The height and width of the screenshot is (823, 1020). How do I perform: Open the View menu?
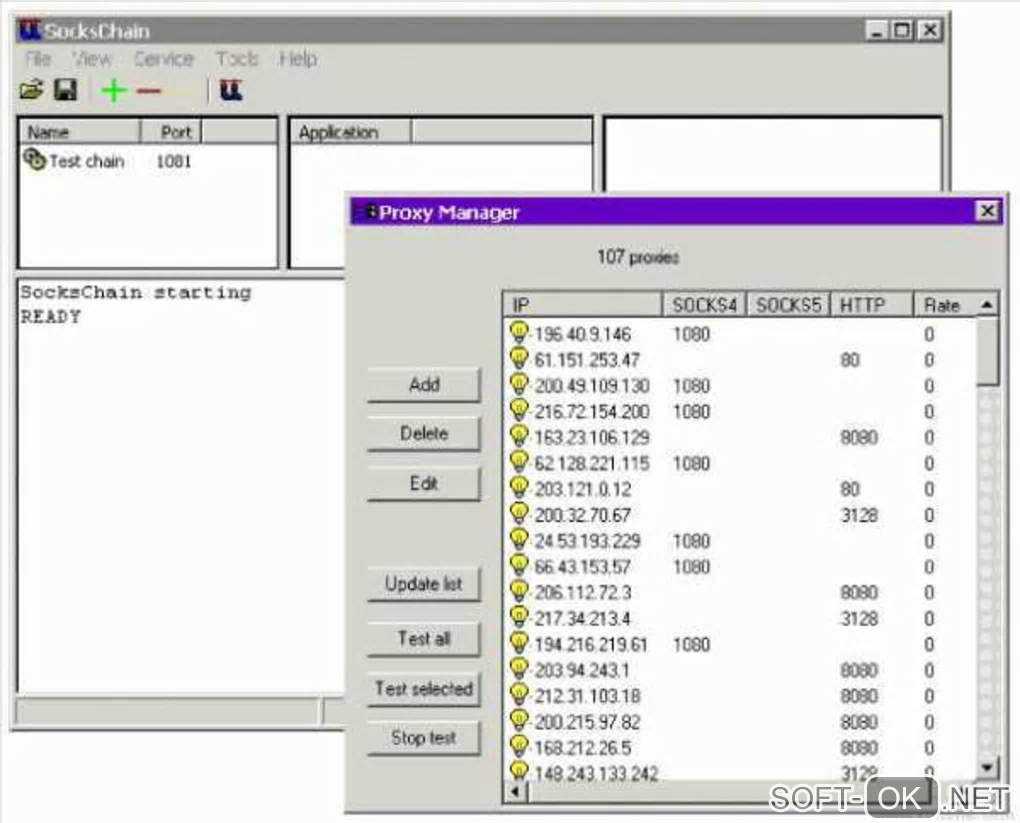tap(92, 59)
